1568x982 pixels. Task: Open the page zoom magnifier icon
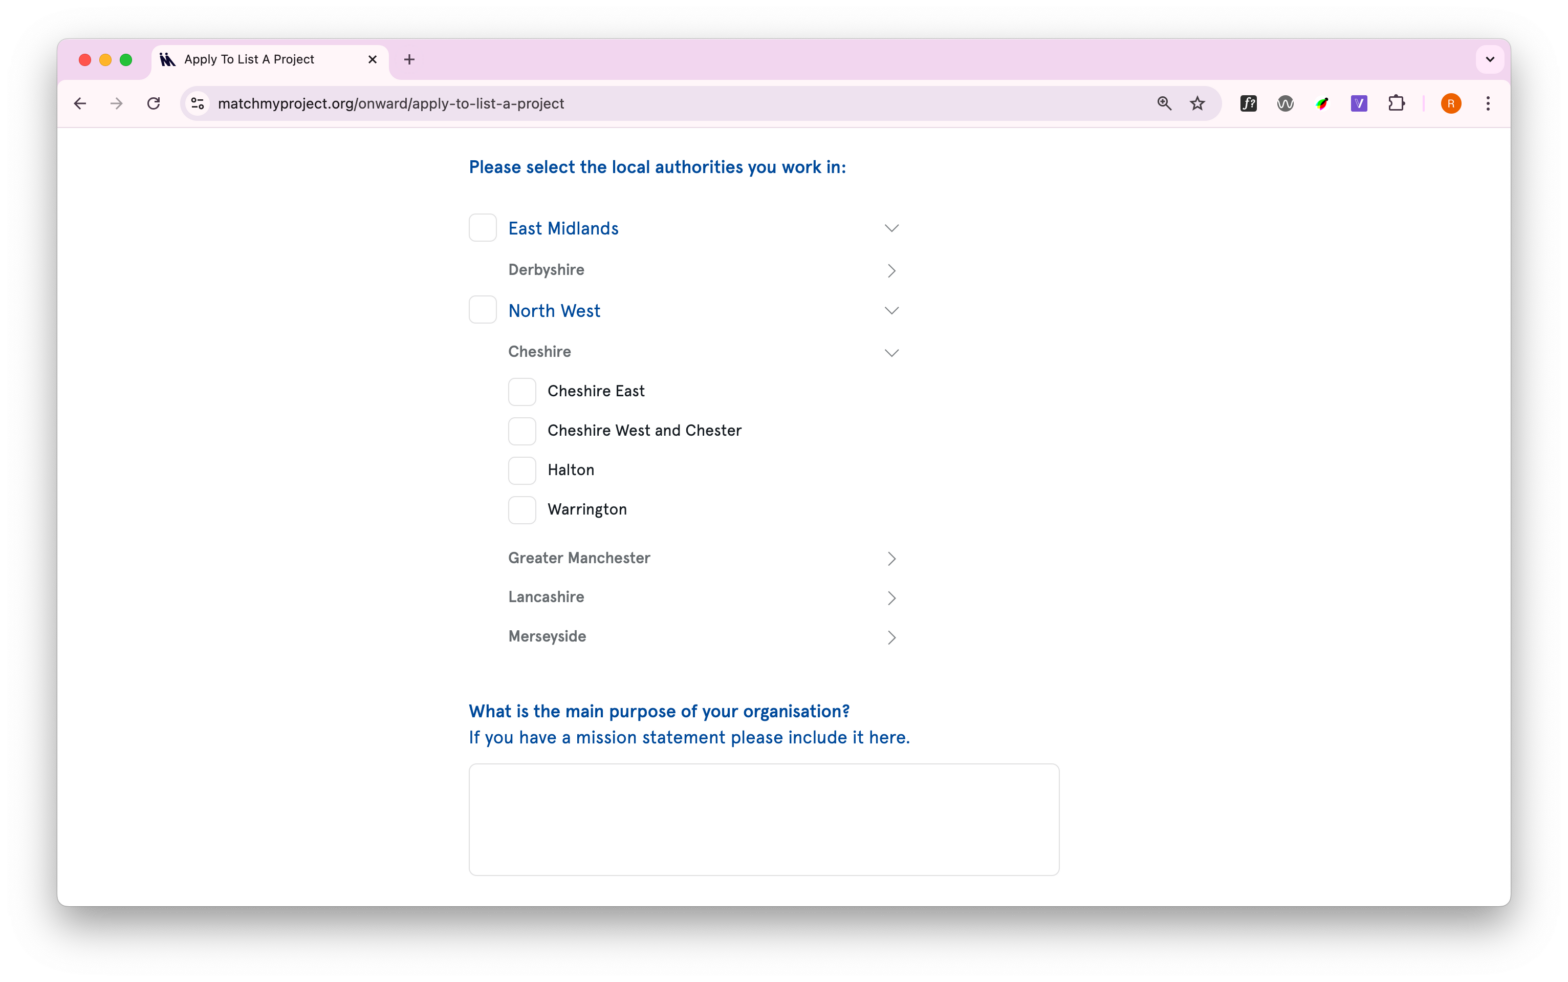click(x=1163, y=103)
